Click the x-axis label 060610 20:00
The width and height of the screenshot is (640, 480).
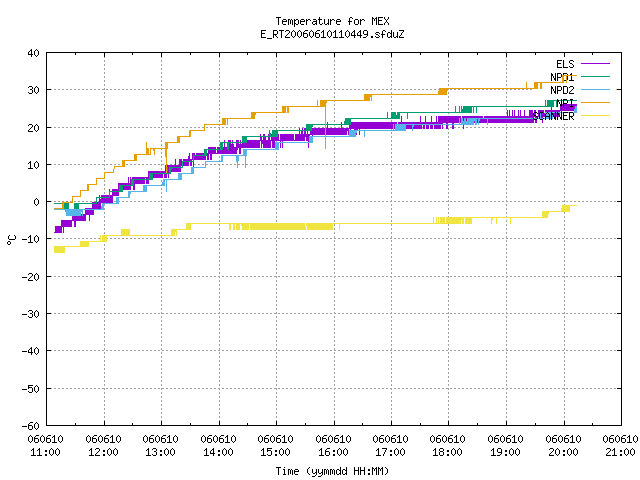click(564, 446)
